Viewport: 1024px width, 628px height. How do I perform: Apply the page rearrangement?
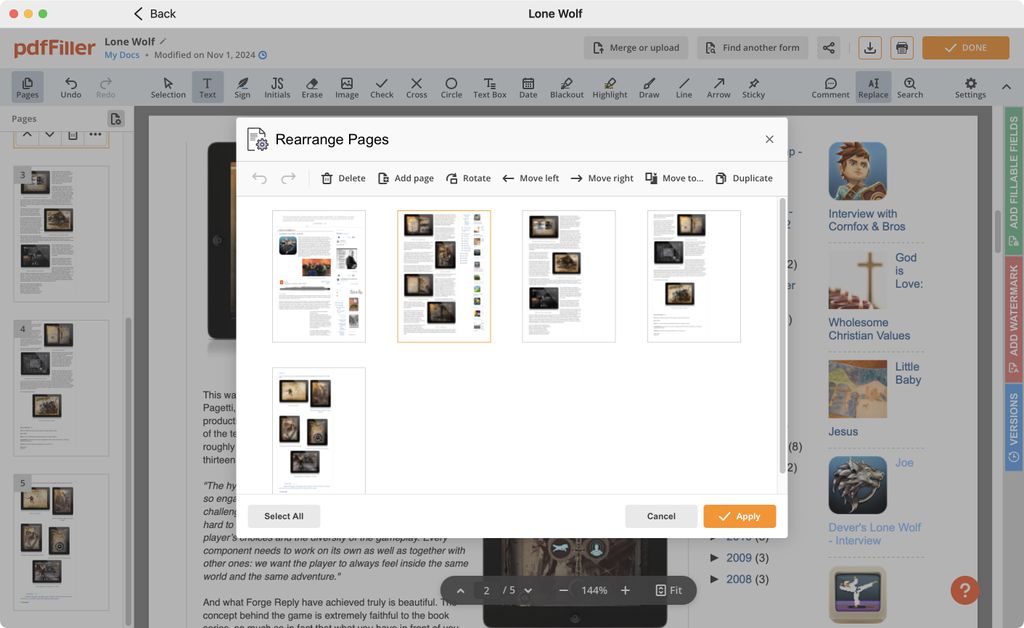[x=739, y=516]
